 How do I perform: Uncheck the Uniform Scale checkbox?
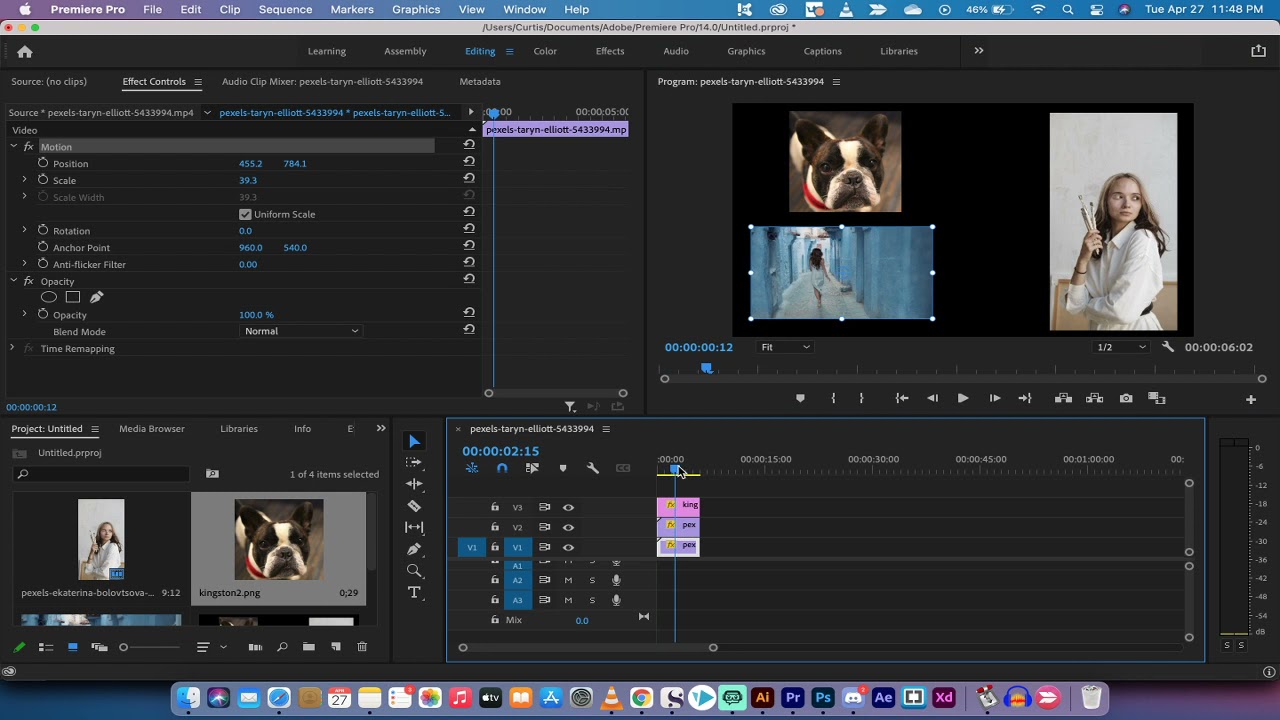(245, 214)
